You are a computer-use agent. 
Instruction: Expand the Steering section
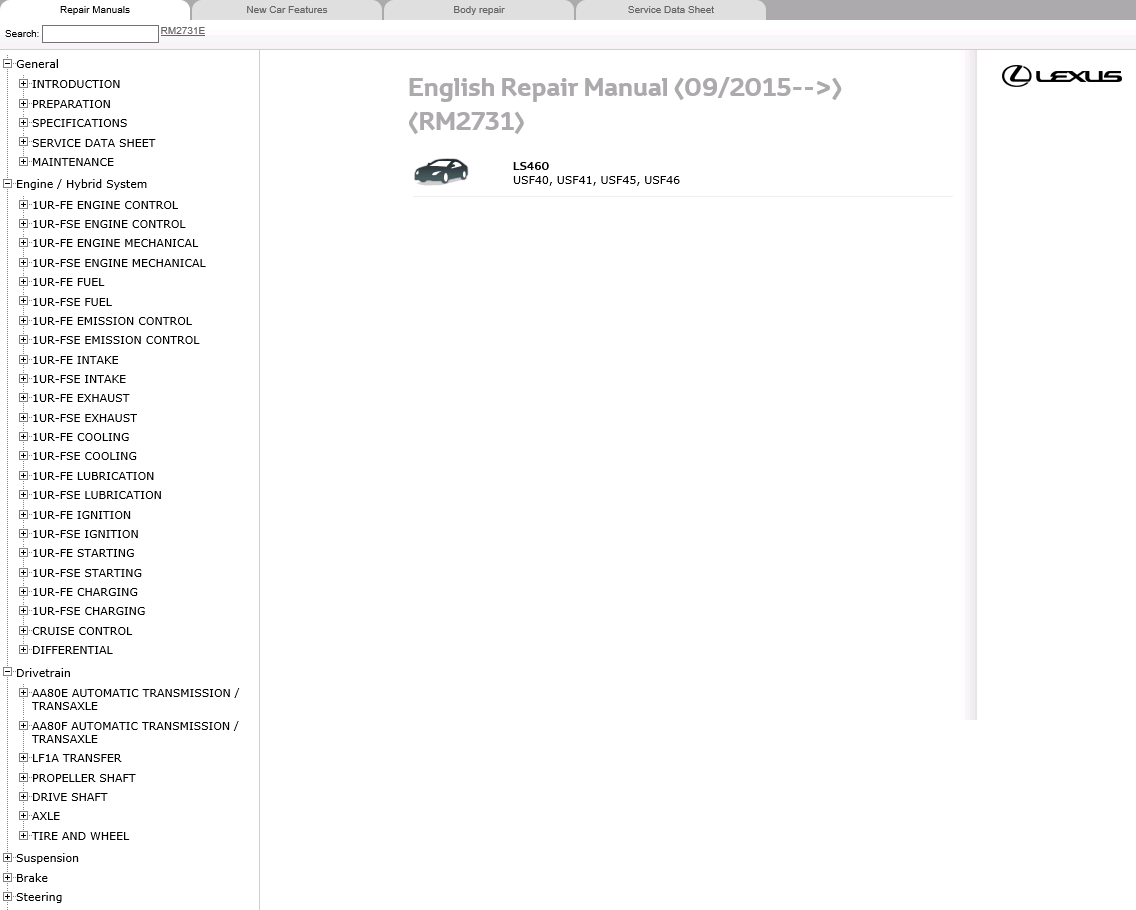pyautogui.click(x=8, y=897)
